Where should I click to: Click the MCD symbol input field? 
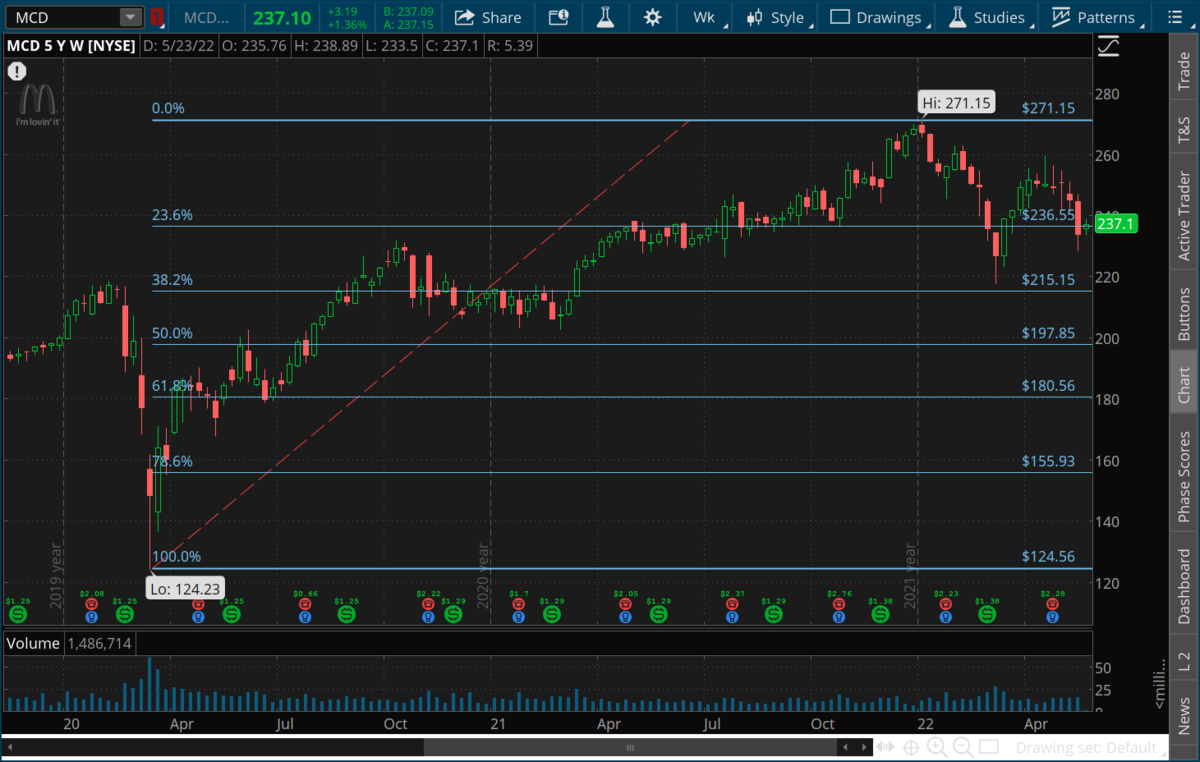62,17
